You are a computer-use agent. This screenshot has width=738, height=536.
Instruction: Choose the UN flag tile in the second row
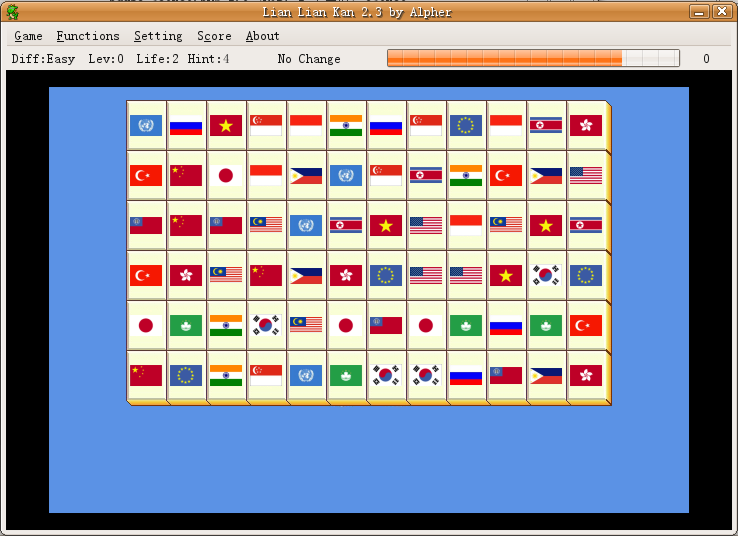[x=346, y=176]
